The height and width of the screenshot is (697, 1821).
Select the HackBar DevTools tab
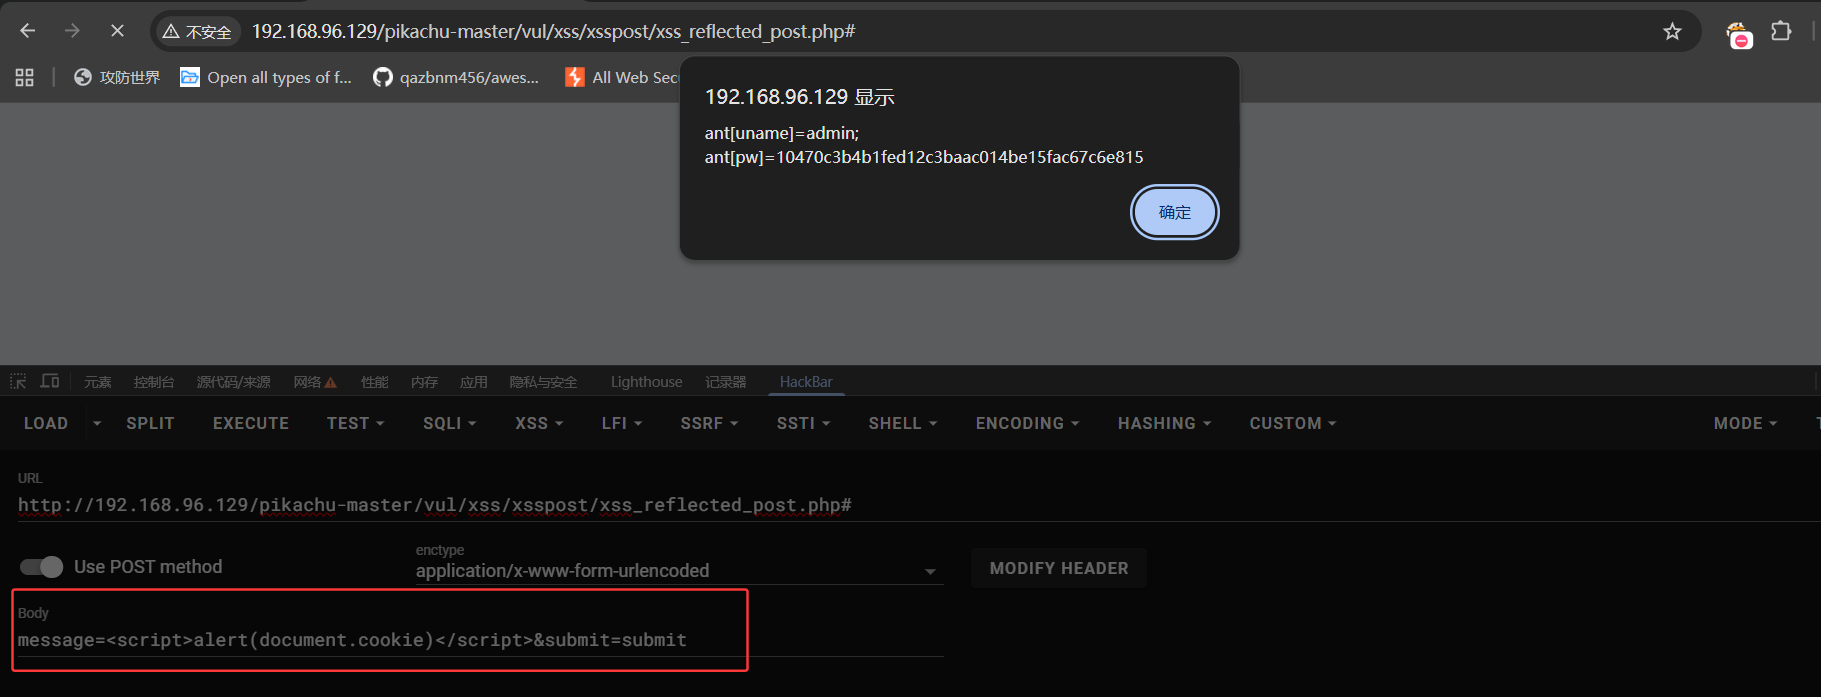[806, 382]
